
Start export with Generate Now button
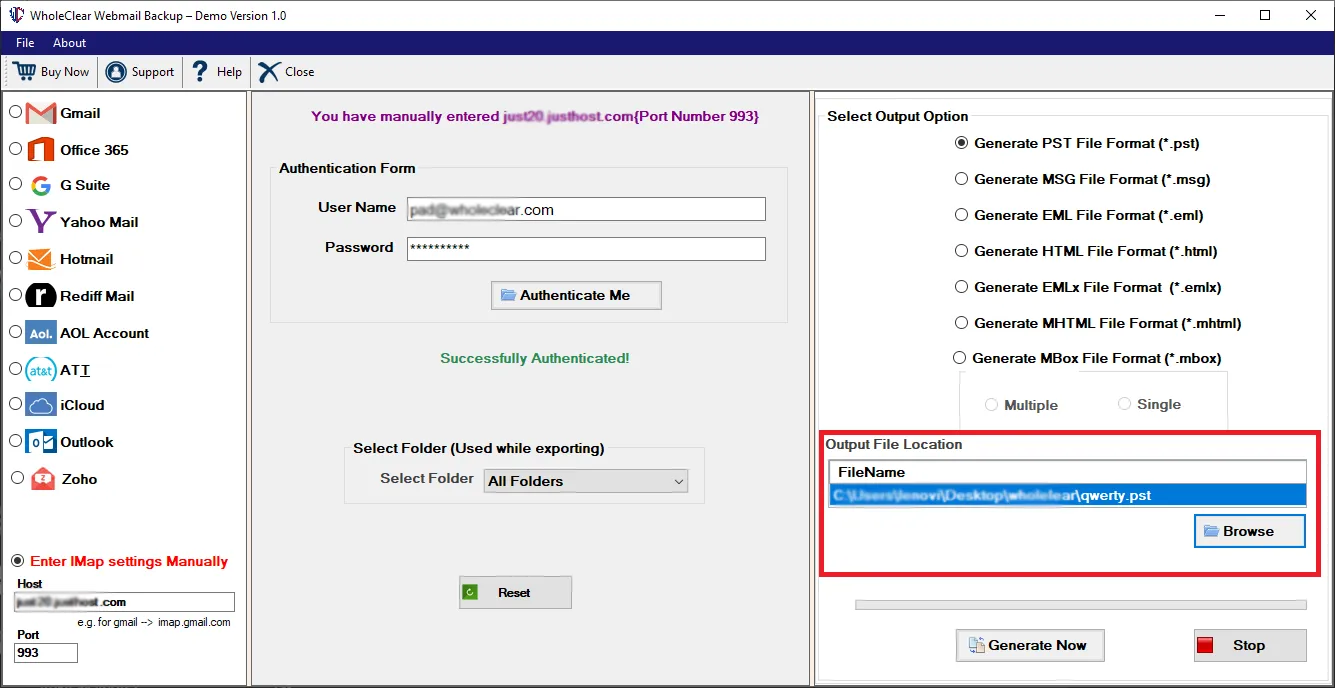click(x=1029, y=645)
